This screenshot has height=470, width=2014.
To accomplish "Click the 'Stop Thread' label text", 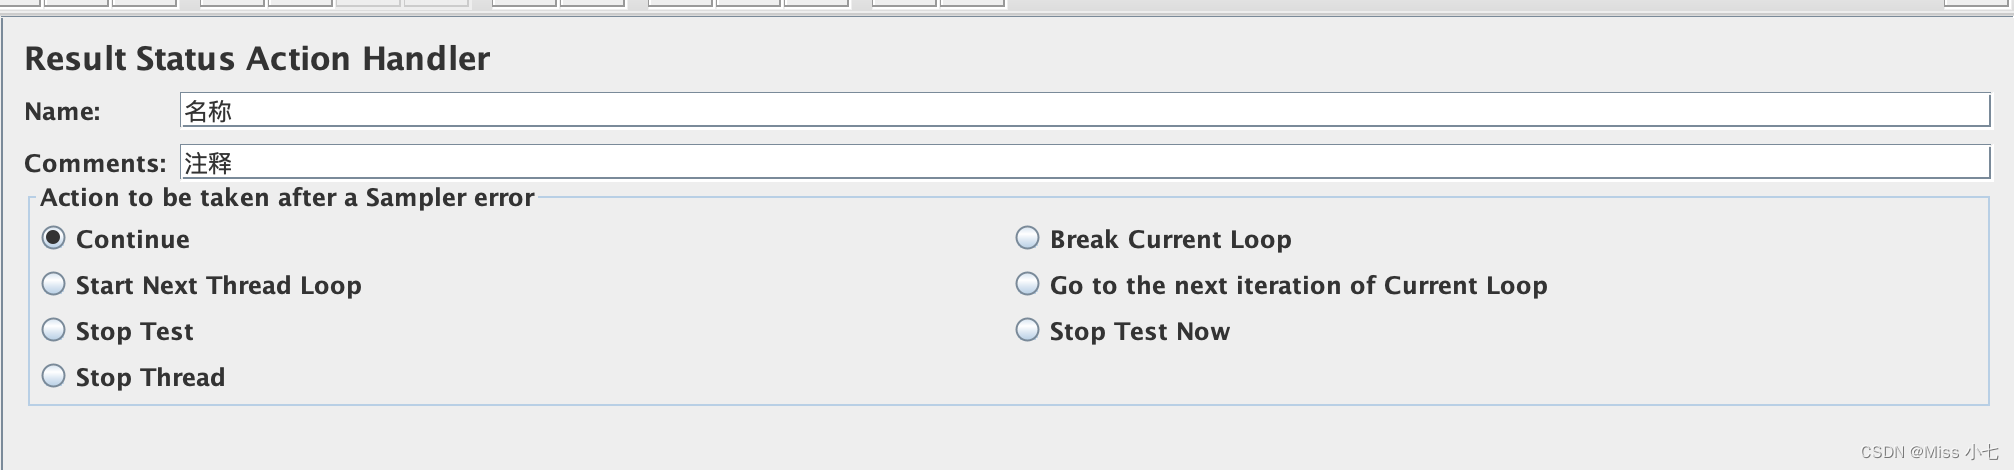I will 150,377.
